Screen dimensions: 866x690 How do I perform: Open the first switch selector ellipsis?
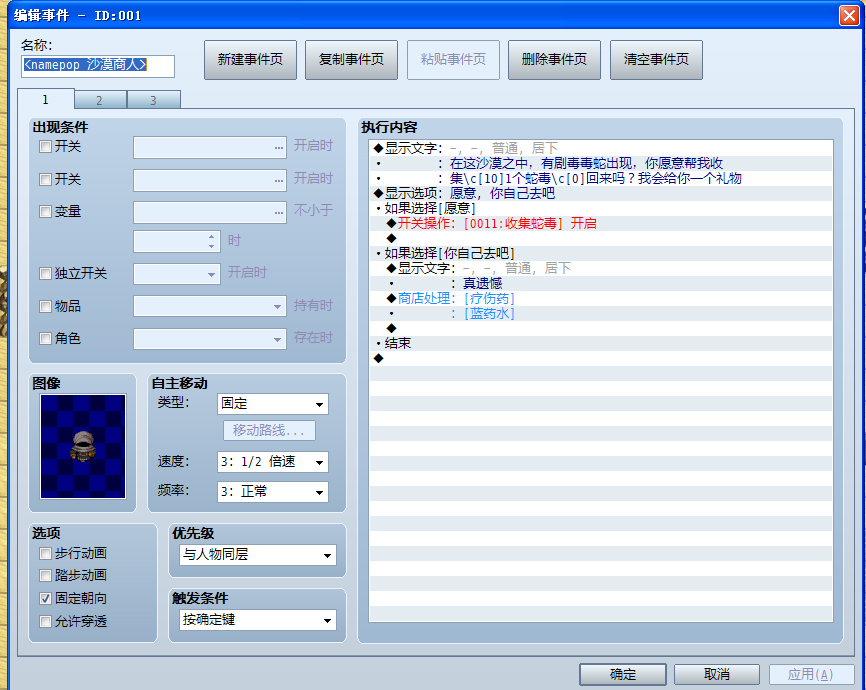coord(278,148)
